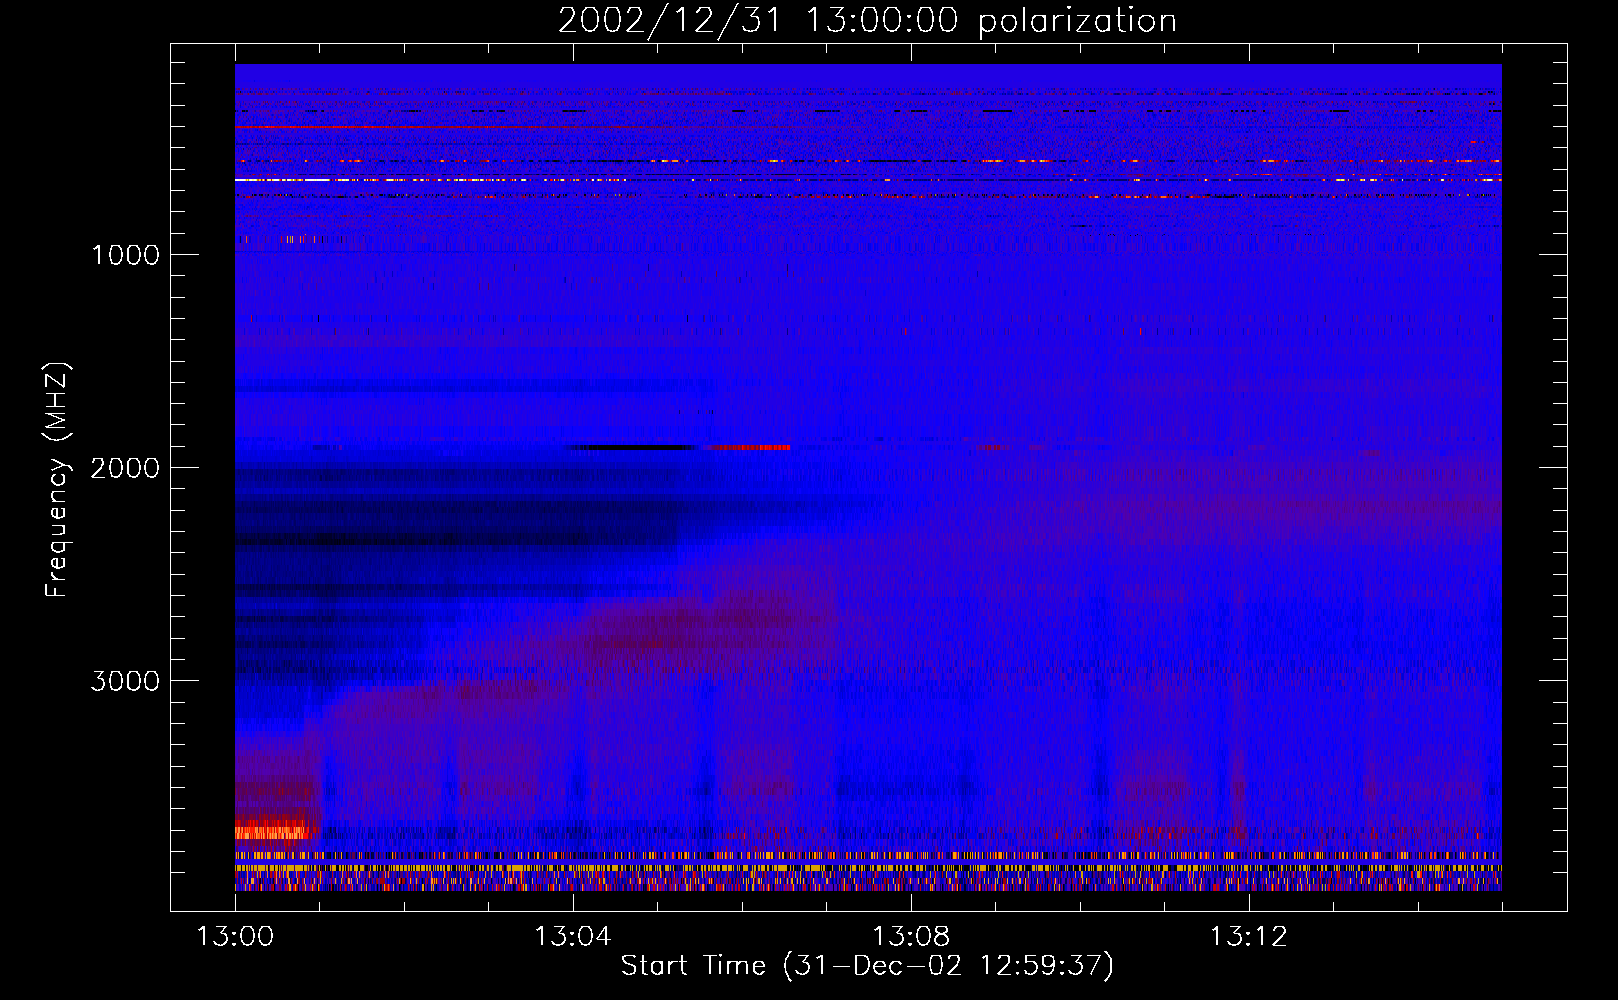This screenshot has width=1618, height=1000.
Task: Click the "2000" frequency tick label
Action: (x=125, y=468)
